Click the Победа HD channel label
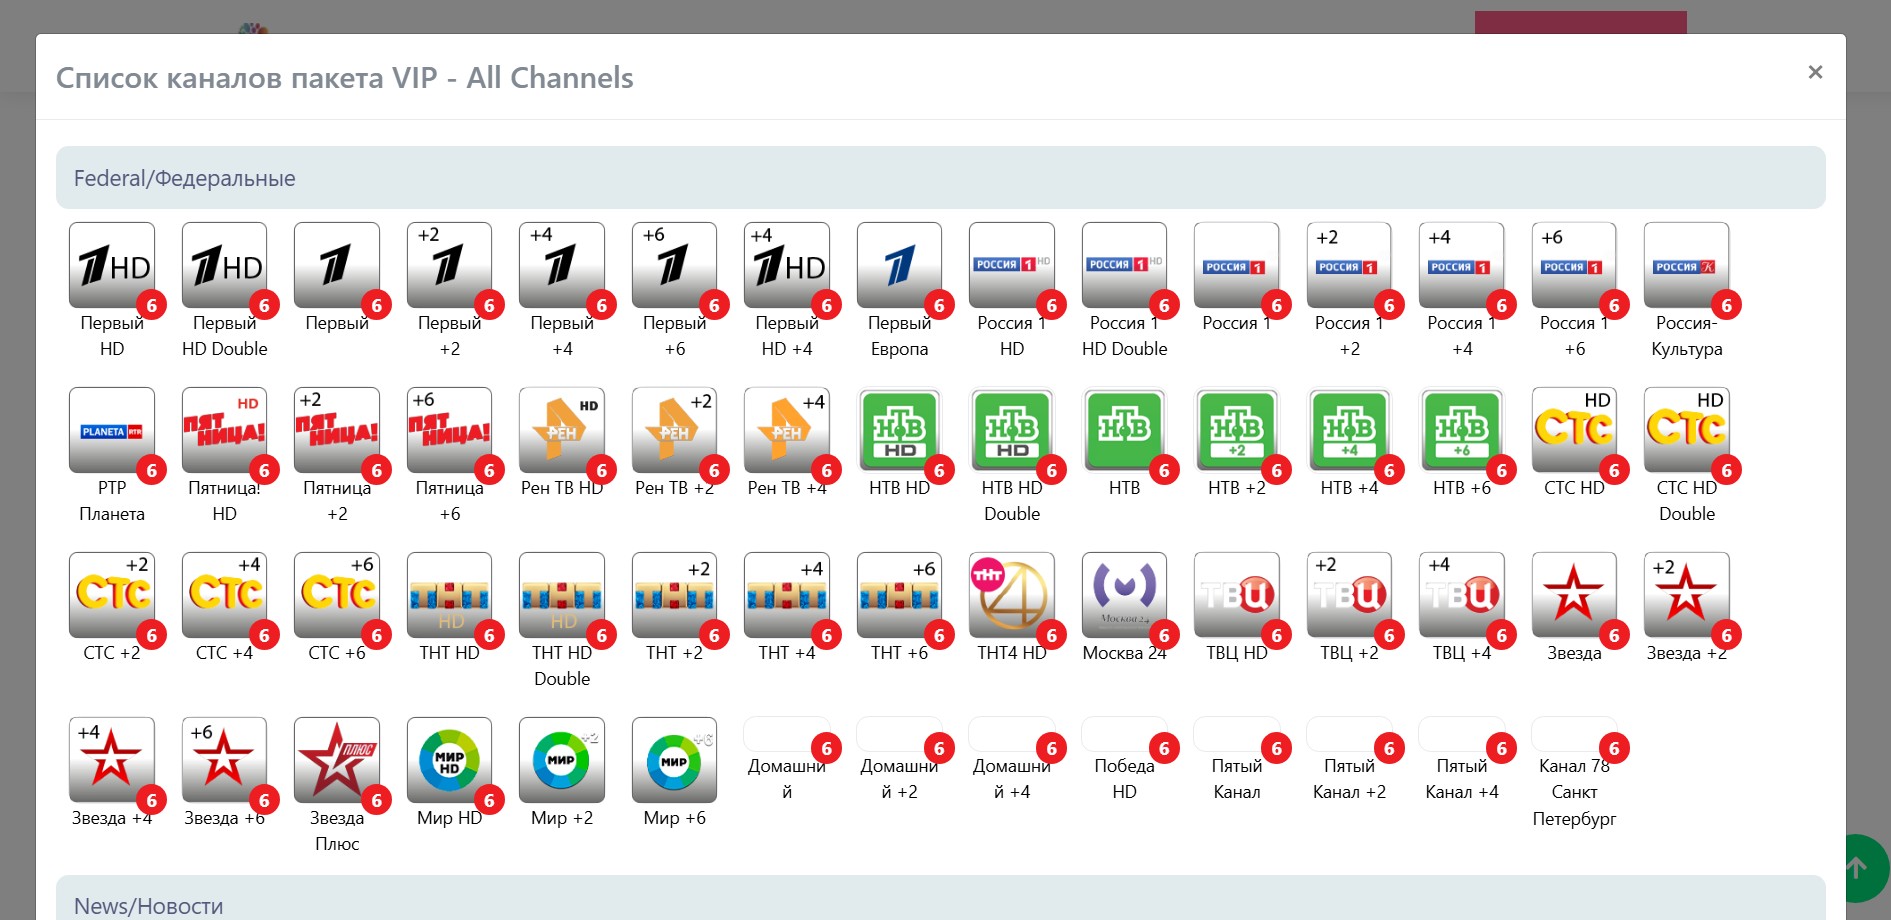This screenshot has width=1891, height=920. click(x=1124, y=779)
